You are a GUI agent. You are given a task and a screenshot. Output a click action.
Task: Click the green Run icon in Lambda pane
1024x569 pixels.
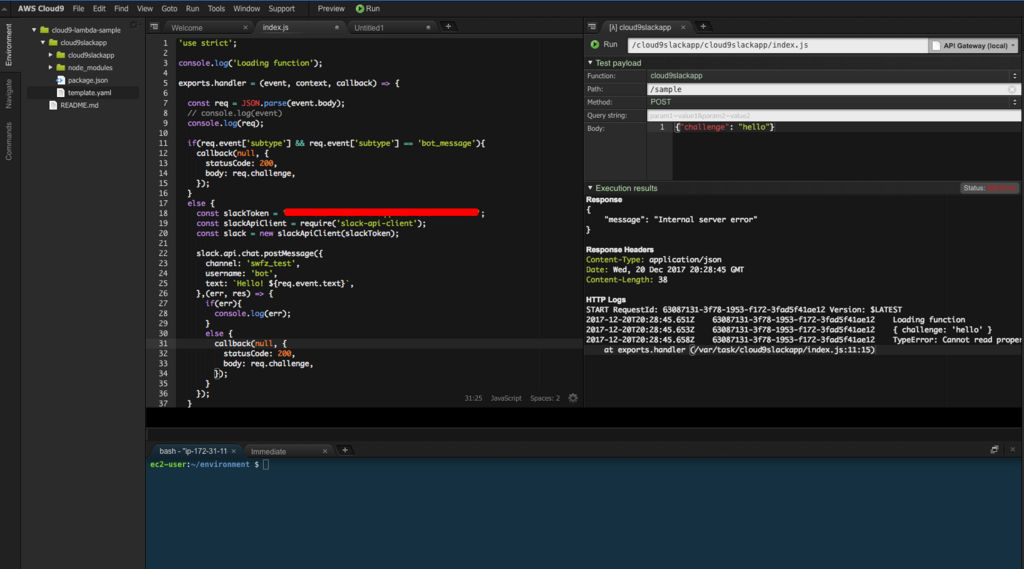595,44
